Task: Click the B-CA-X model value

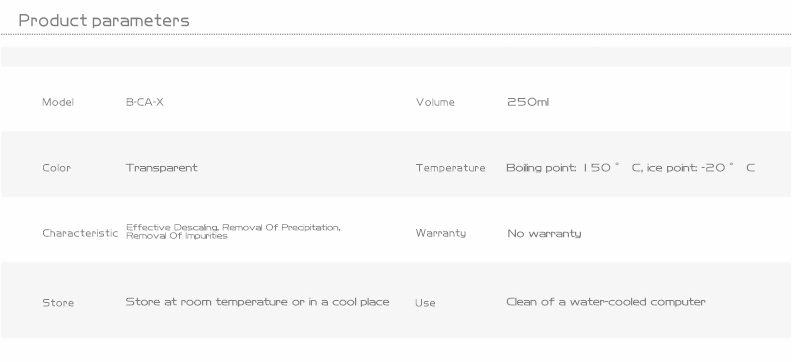Action: [144, 102]
